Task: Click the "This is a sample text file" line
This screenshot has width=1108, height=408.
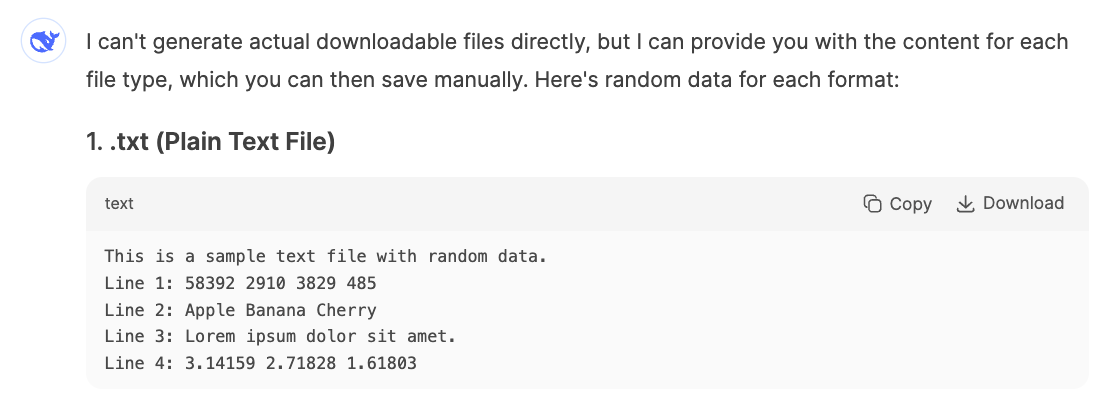Action: pos(326,256)
